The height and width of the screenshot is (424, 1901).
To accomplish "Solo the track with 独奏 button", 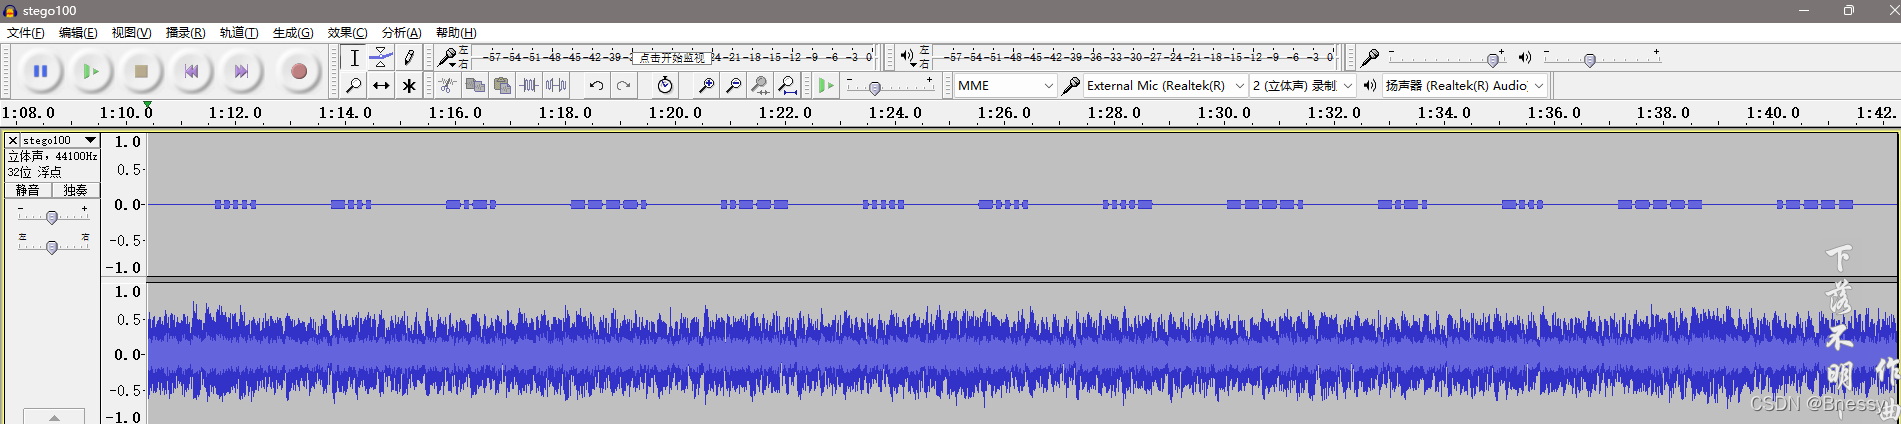I will [x=76, y=190].
